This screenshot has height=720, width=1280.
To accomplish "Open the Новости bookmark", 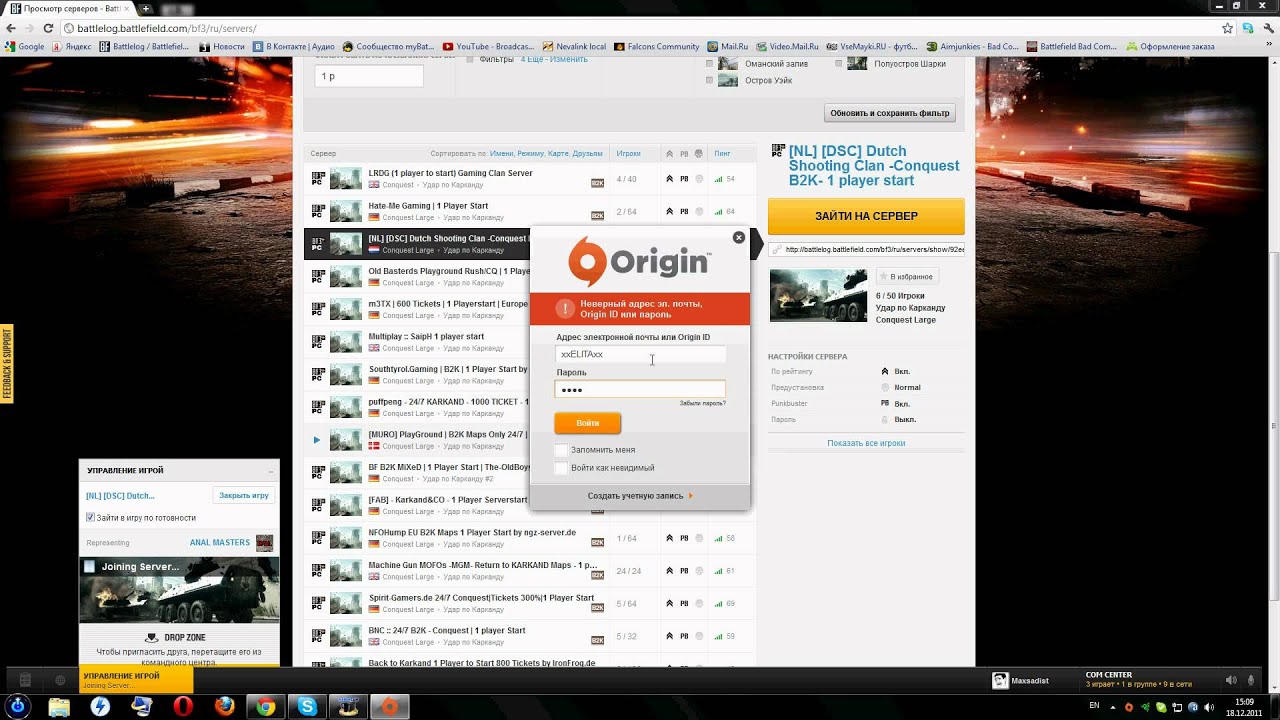I will [x=221, y=46].
